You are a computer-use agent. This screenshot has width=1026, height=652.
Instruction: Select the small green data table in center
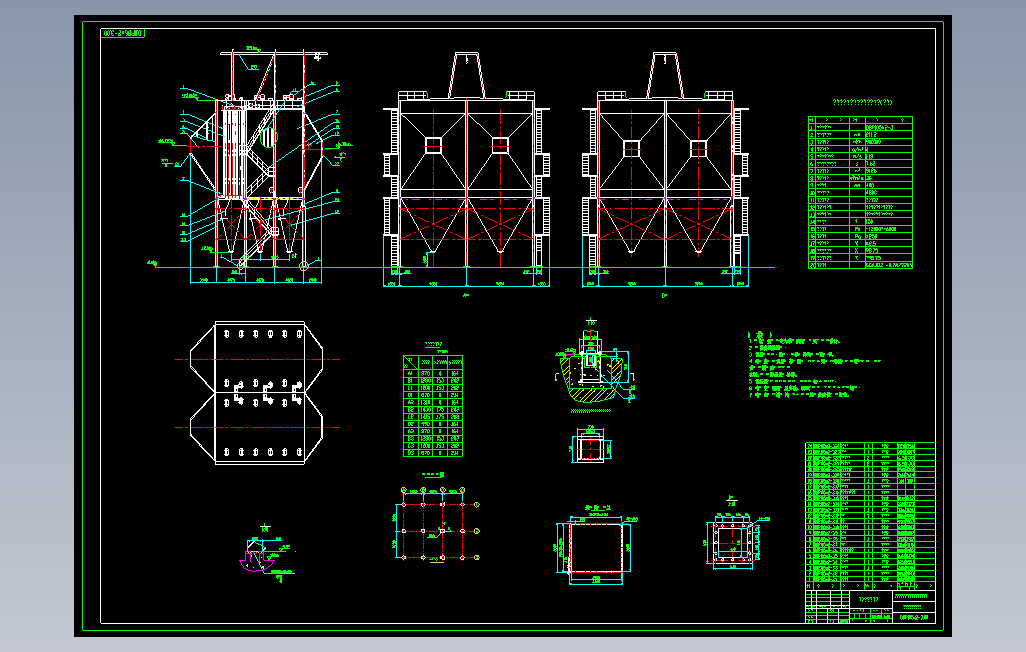433,406
